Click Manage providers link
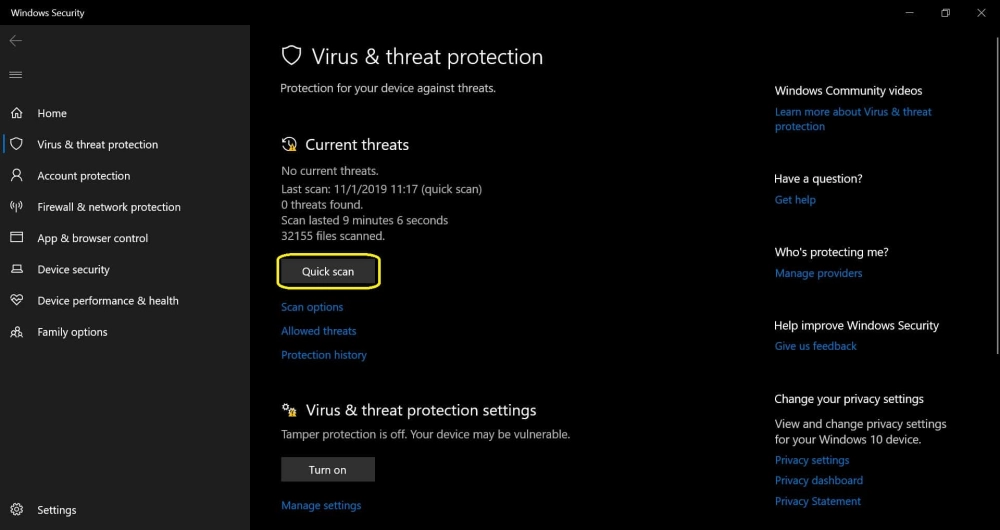The image size is (1000, 530). 818,273
